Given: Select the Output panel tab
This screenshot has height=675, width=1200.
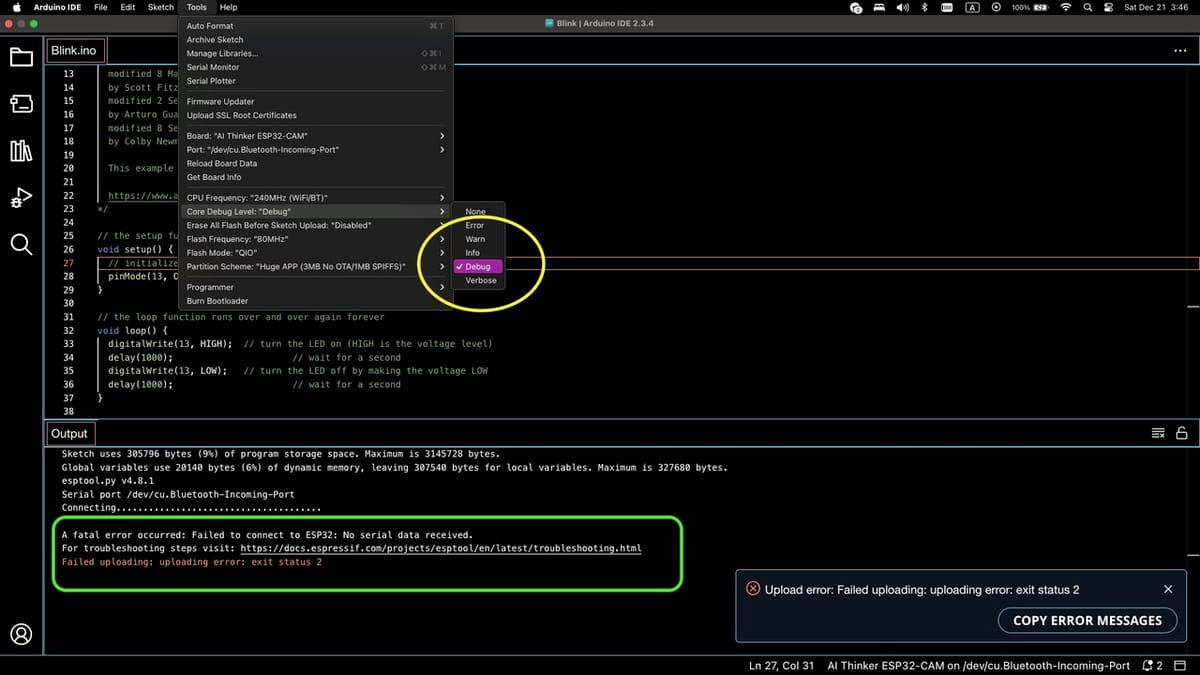Looking at the screenshot, I should [70, 433].
